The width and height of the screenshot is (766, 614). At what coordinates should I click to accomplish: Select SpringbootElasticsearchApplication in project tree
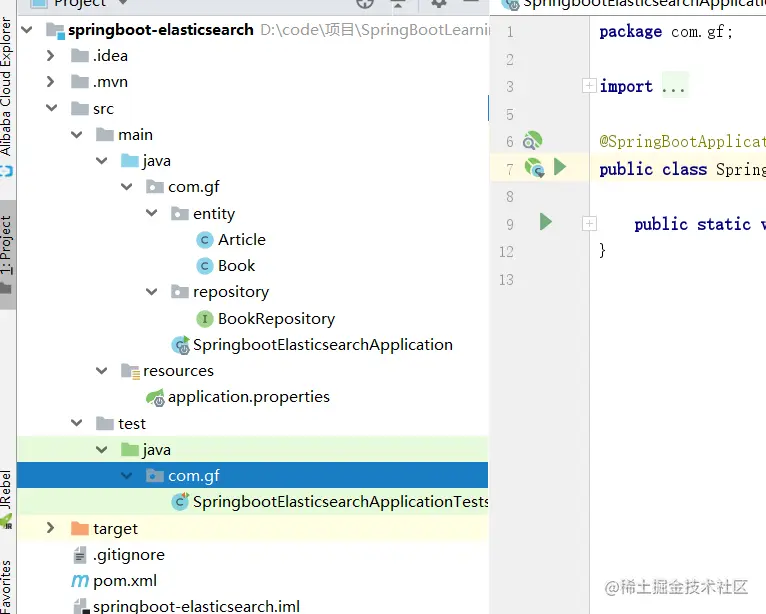[323, 345]
